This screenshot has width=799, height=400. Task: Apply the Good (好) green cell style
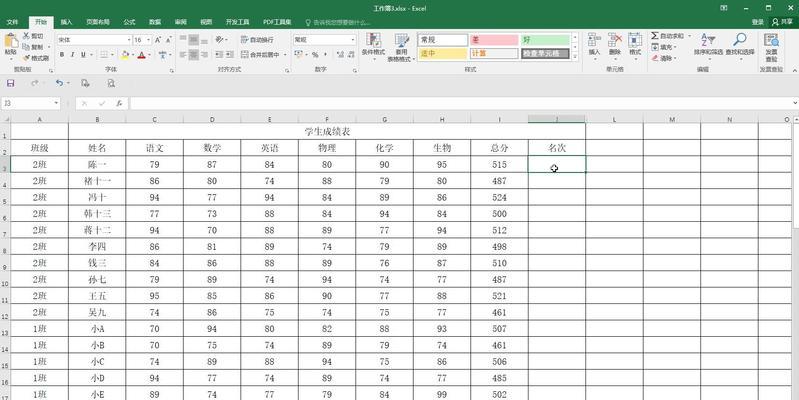click(x=545, y=40)
